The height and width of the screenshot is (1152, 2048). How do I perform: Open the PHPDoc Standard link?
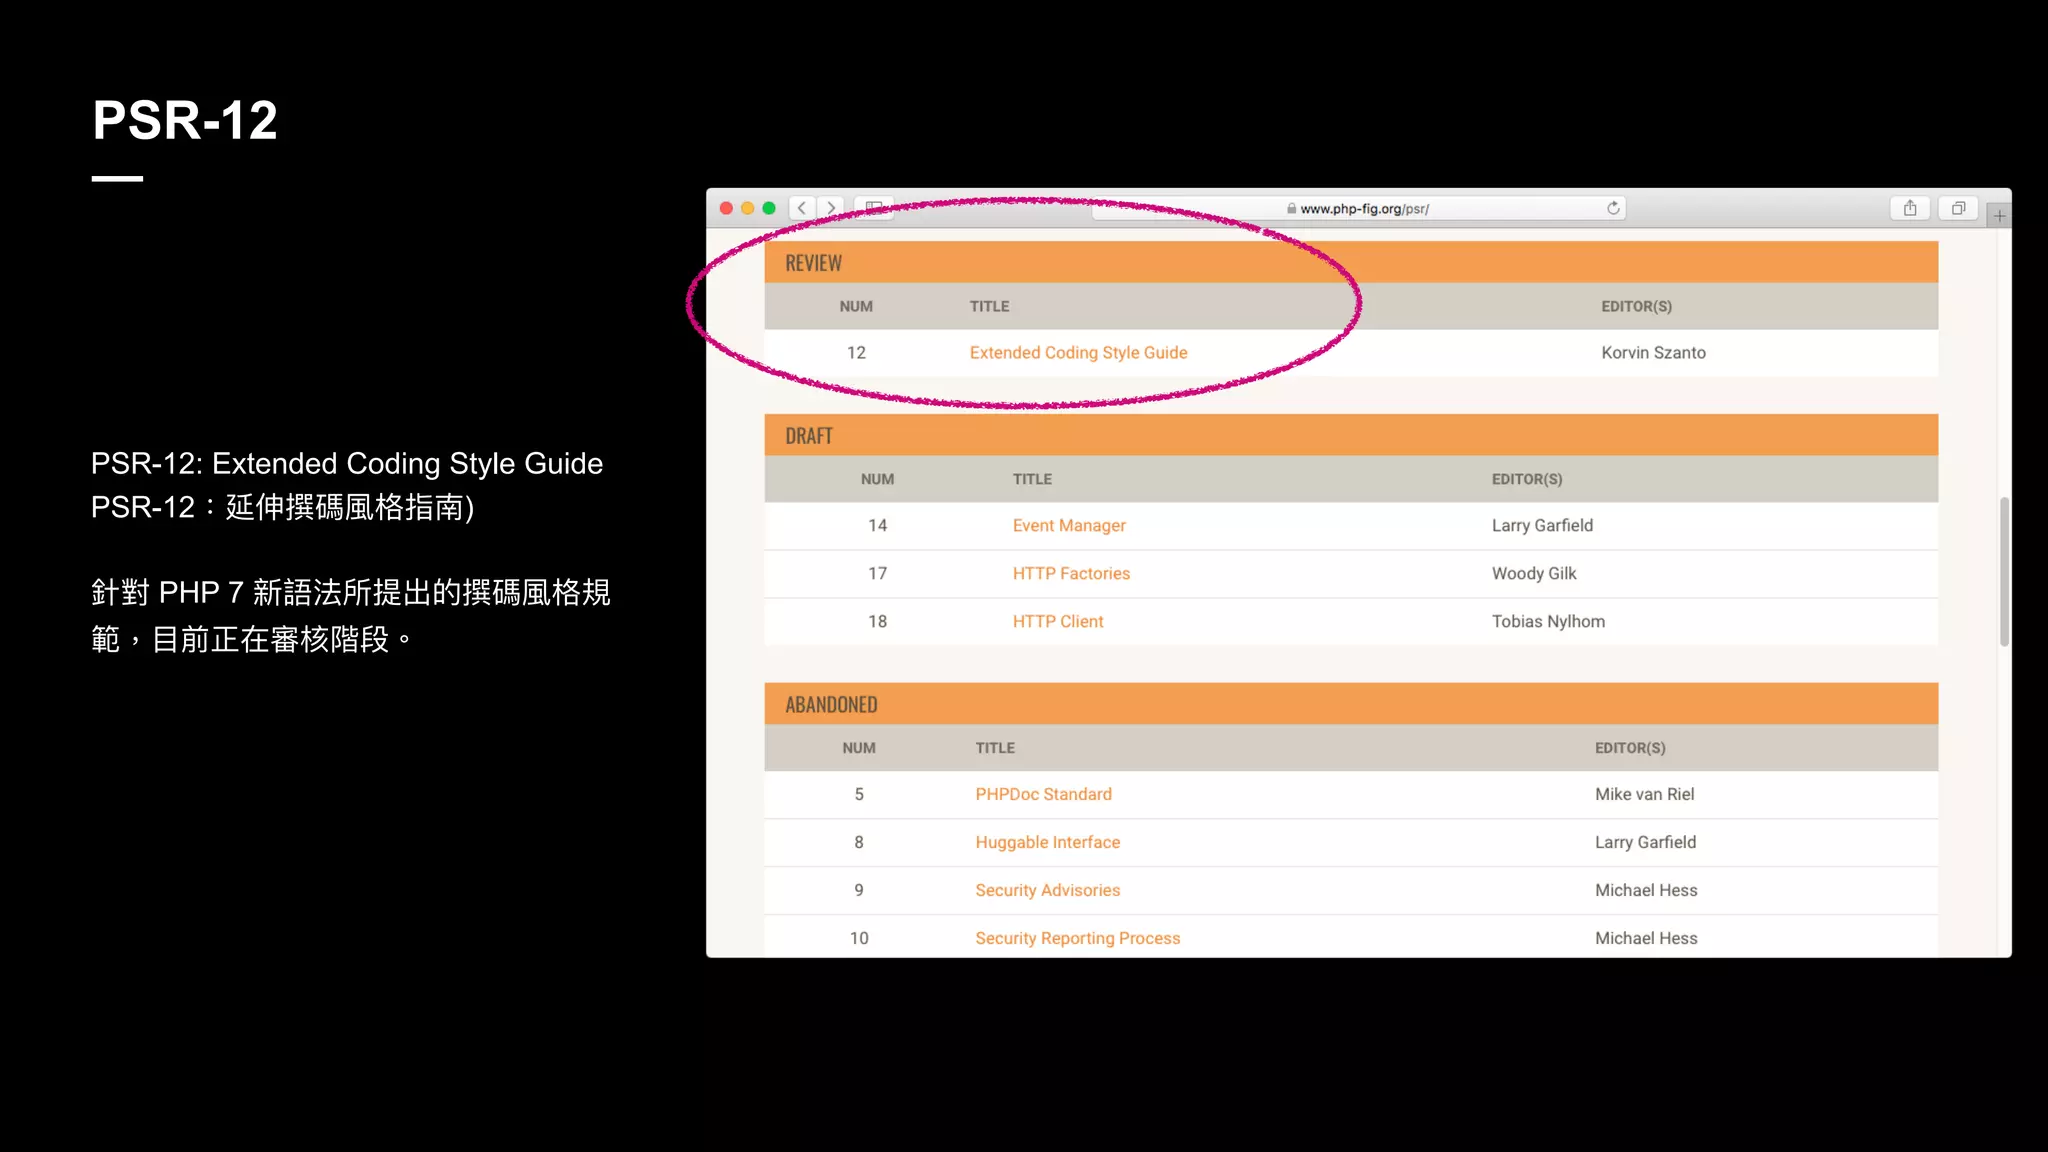pyautogui.click(x=1043, y=795)
